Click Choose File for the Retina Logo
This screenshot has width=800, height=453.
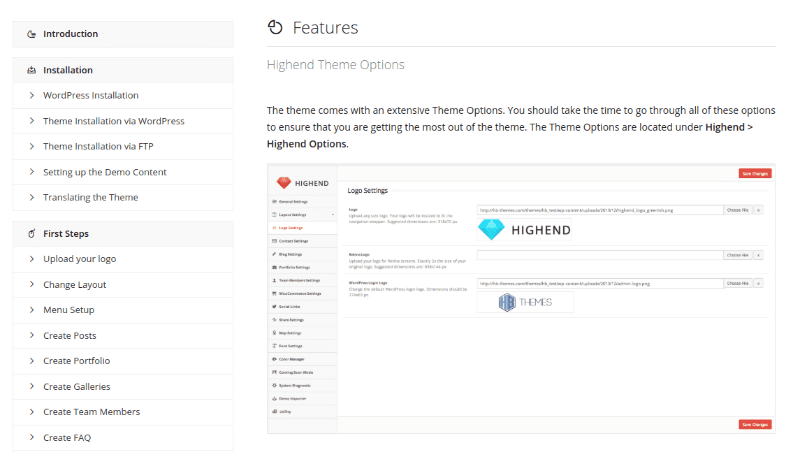pyautogui.click(x=738, y=255)
